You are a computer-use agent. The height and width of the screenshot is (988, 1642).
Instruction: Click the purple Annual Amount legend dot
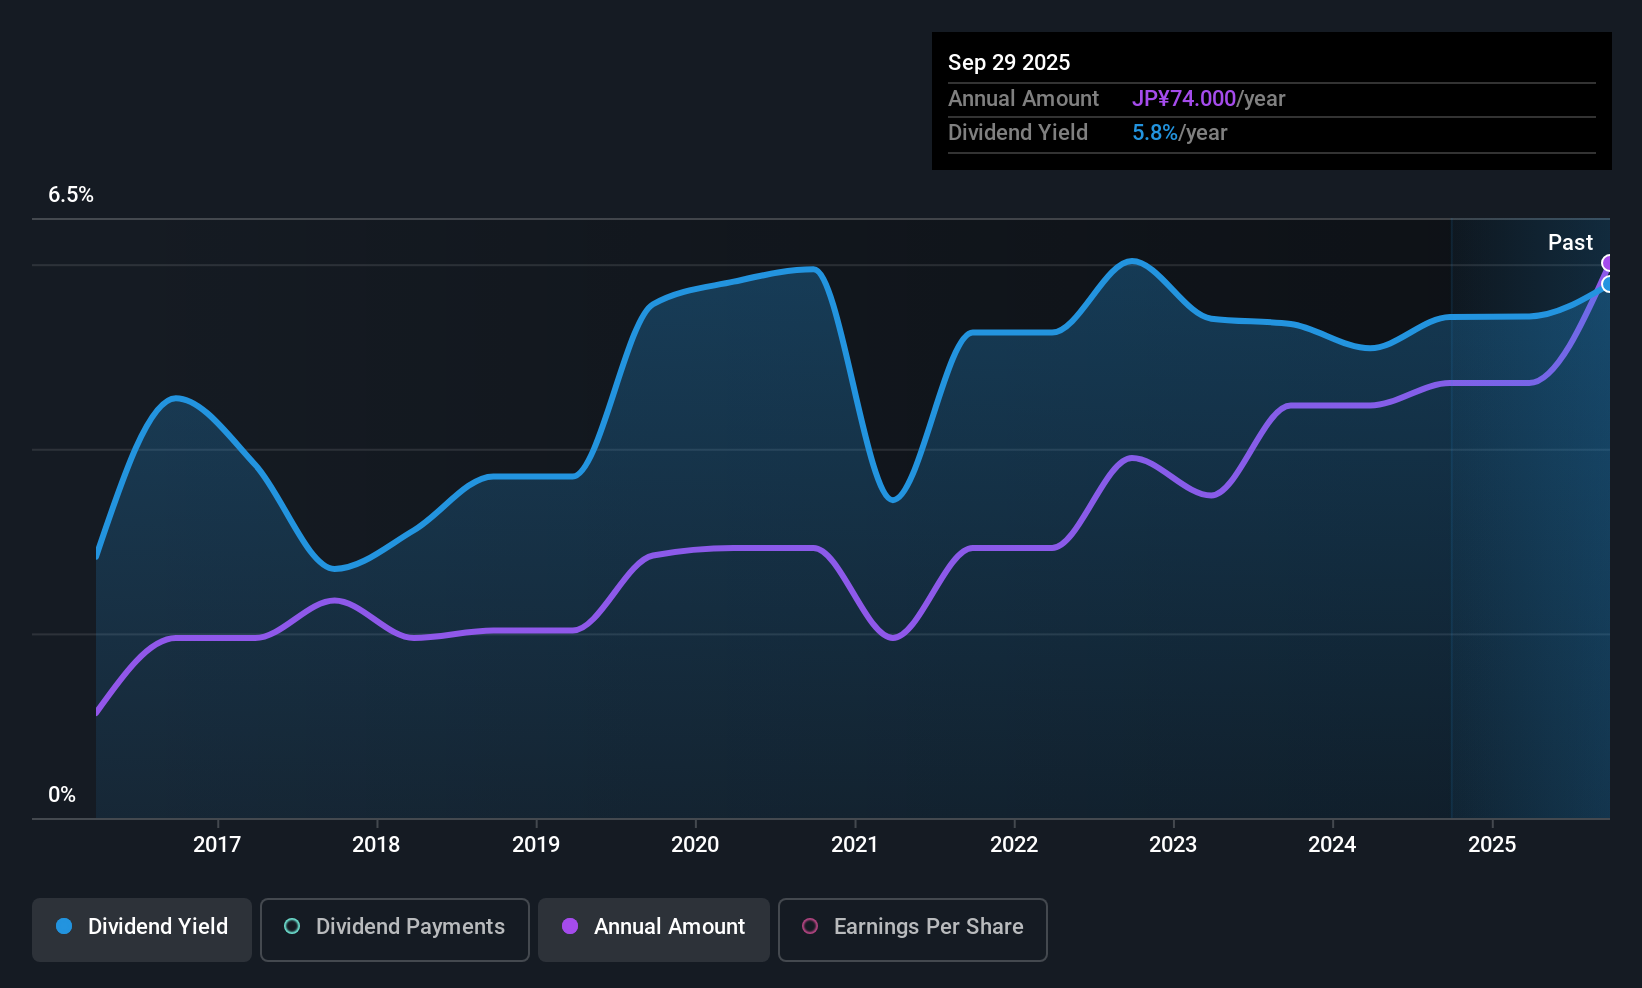pyautogui.click(x=570, y=927)
